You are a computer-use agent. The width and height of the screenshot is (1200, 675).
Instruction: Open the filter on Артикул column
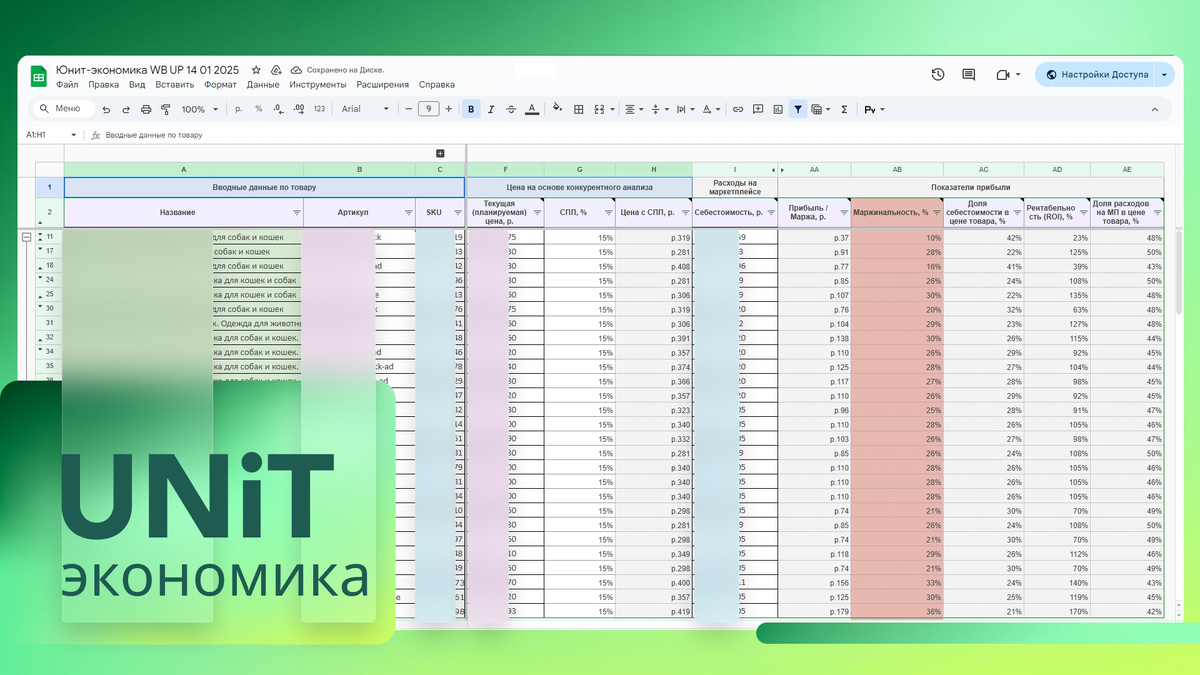coord(408,213)
